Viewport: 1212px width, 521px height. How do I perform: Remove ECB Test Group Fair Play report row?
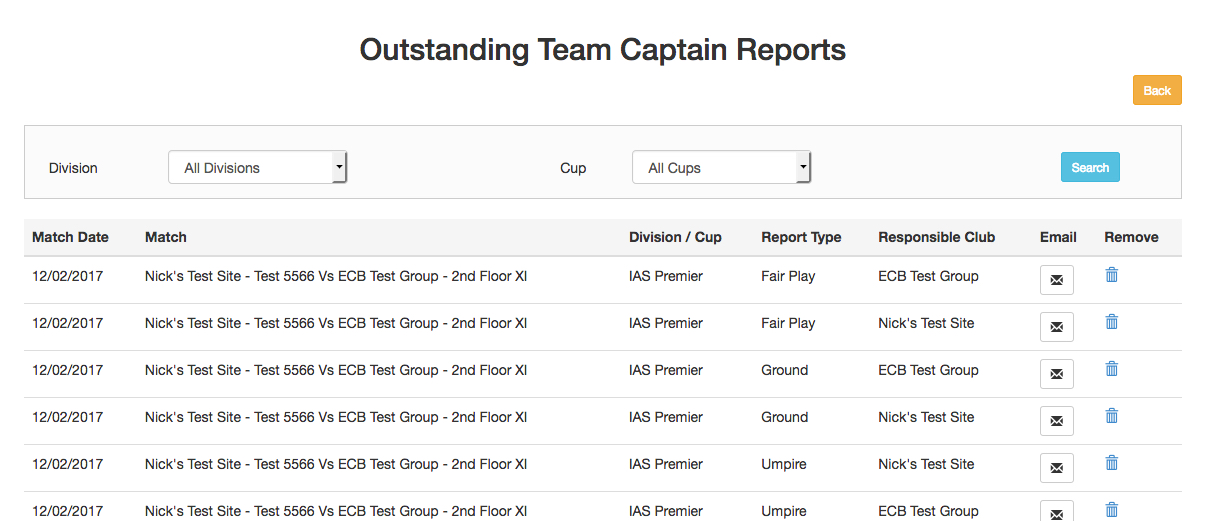(x=1111, y=275)
